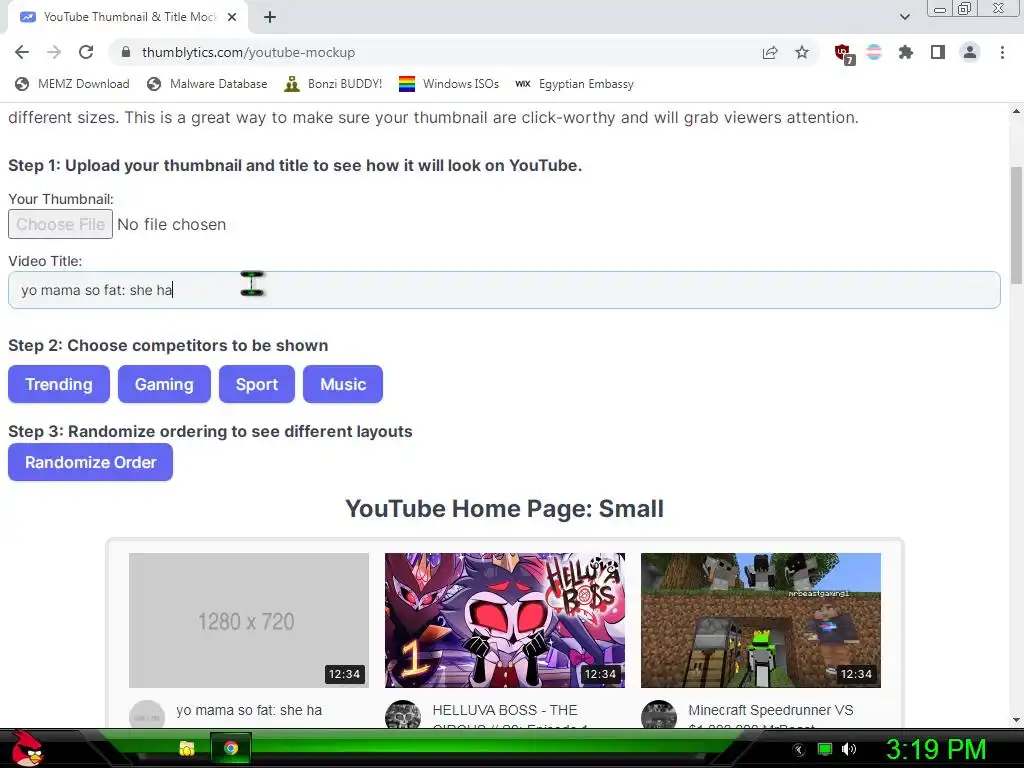Viewport: 1024px width, 768px height.
Task: Open the Angry Birds start button
Action: [26, 748]
